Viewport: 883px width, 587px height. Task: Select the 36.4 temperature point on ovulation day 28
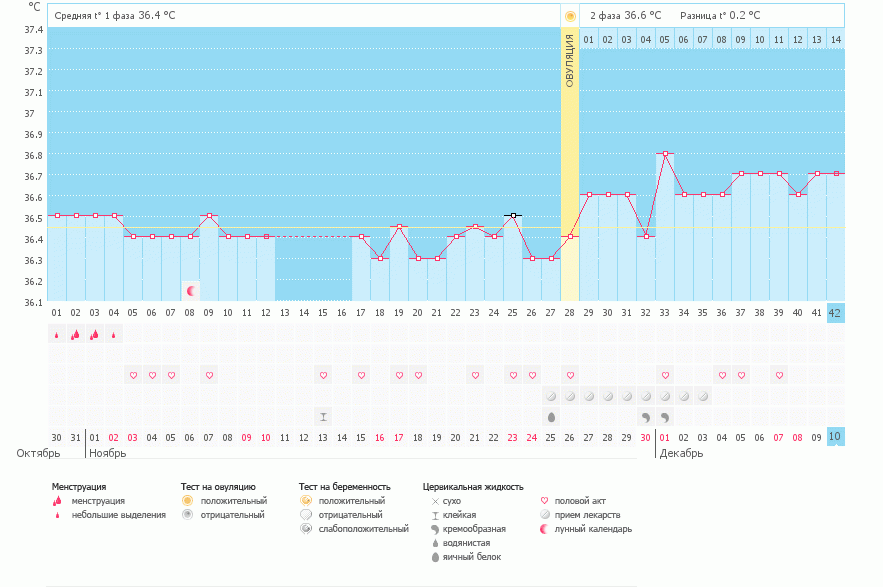click(x=570, y=237)
